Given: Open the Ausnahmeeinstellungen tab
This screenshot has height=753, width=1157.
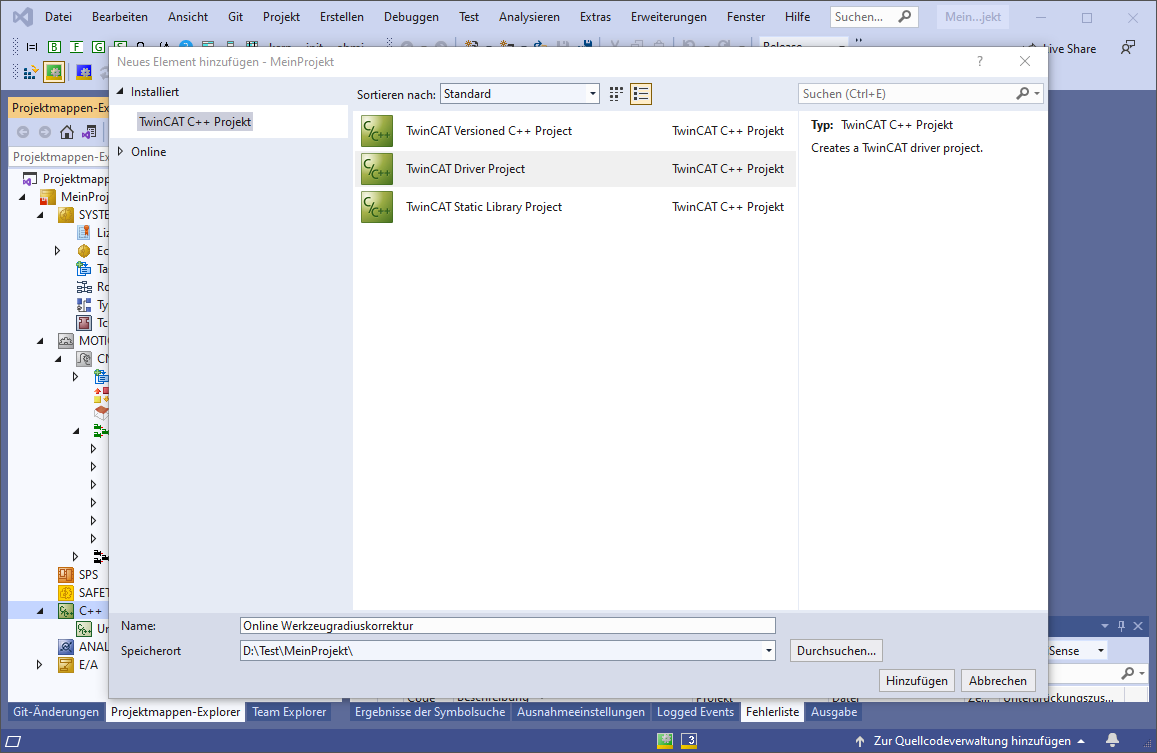Looking at the screenshot, I should (x=581, y=712).
